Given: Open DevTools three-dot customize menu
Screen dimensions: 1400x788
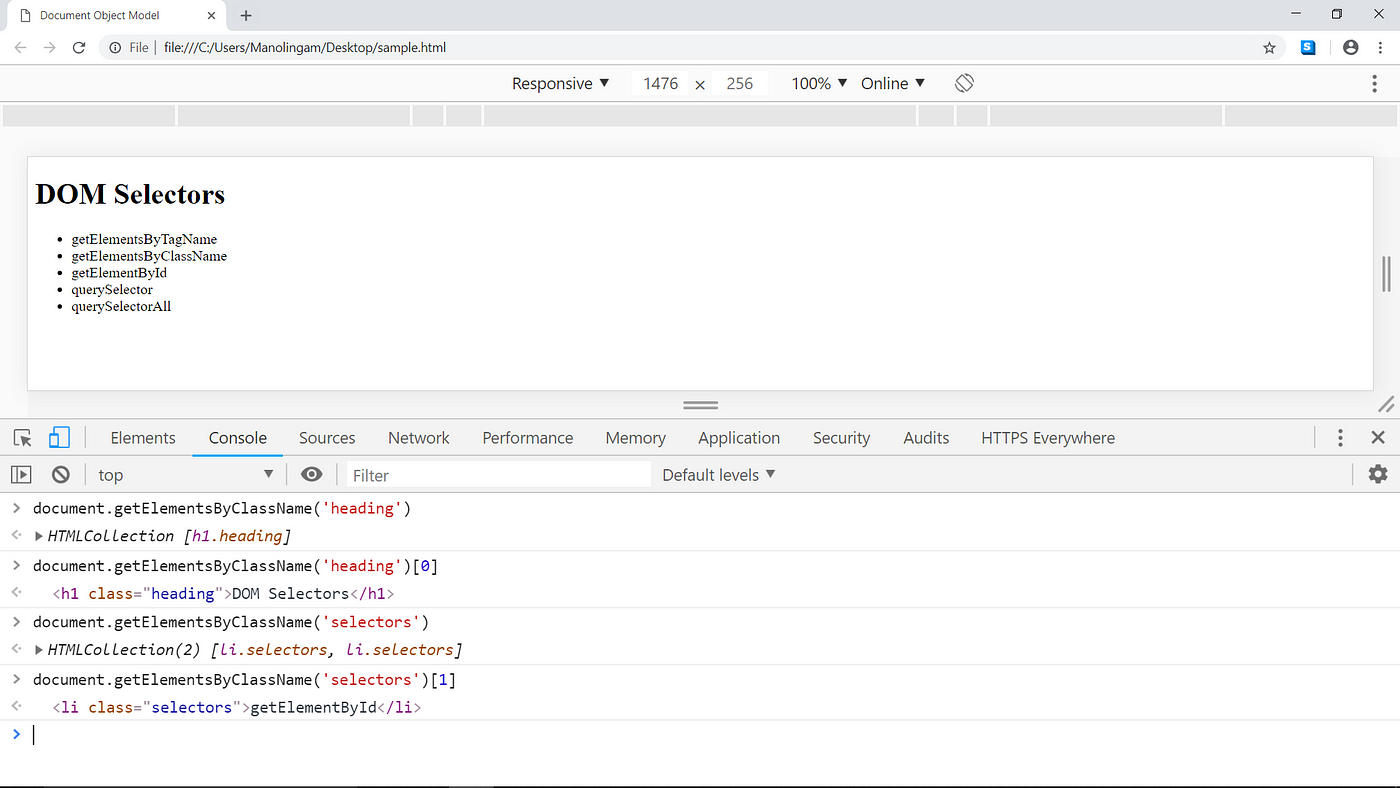Looking at the screenshot, I should pos(1340,438).
